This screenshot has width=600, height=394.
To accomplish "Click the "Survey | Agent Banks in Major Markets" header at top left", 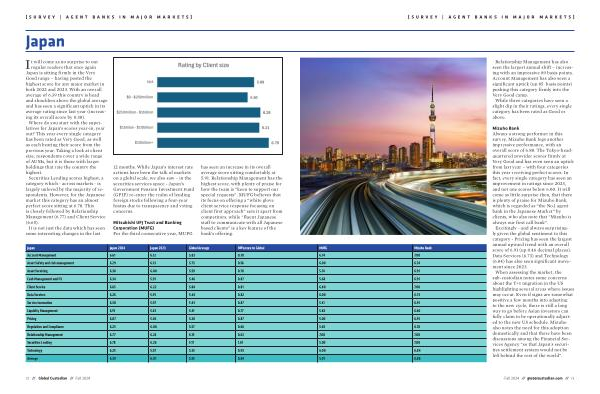I will [x=109, y=17].
